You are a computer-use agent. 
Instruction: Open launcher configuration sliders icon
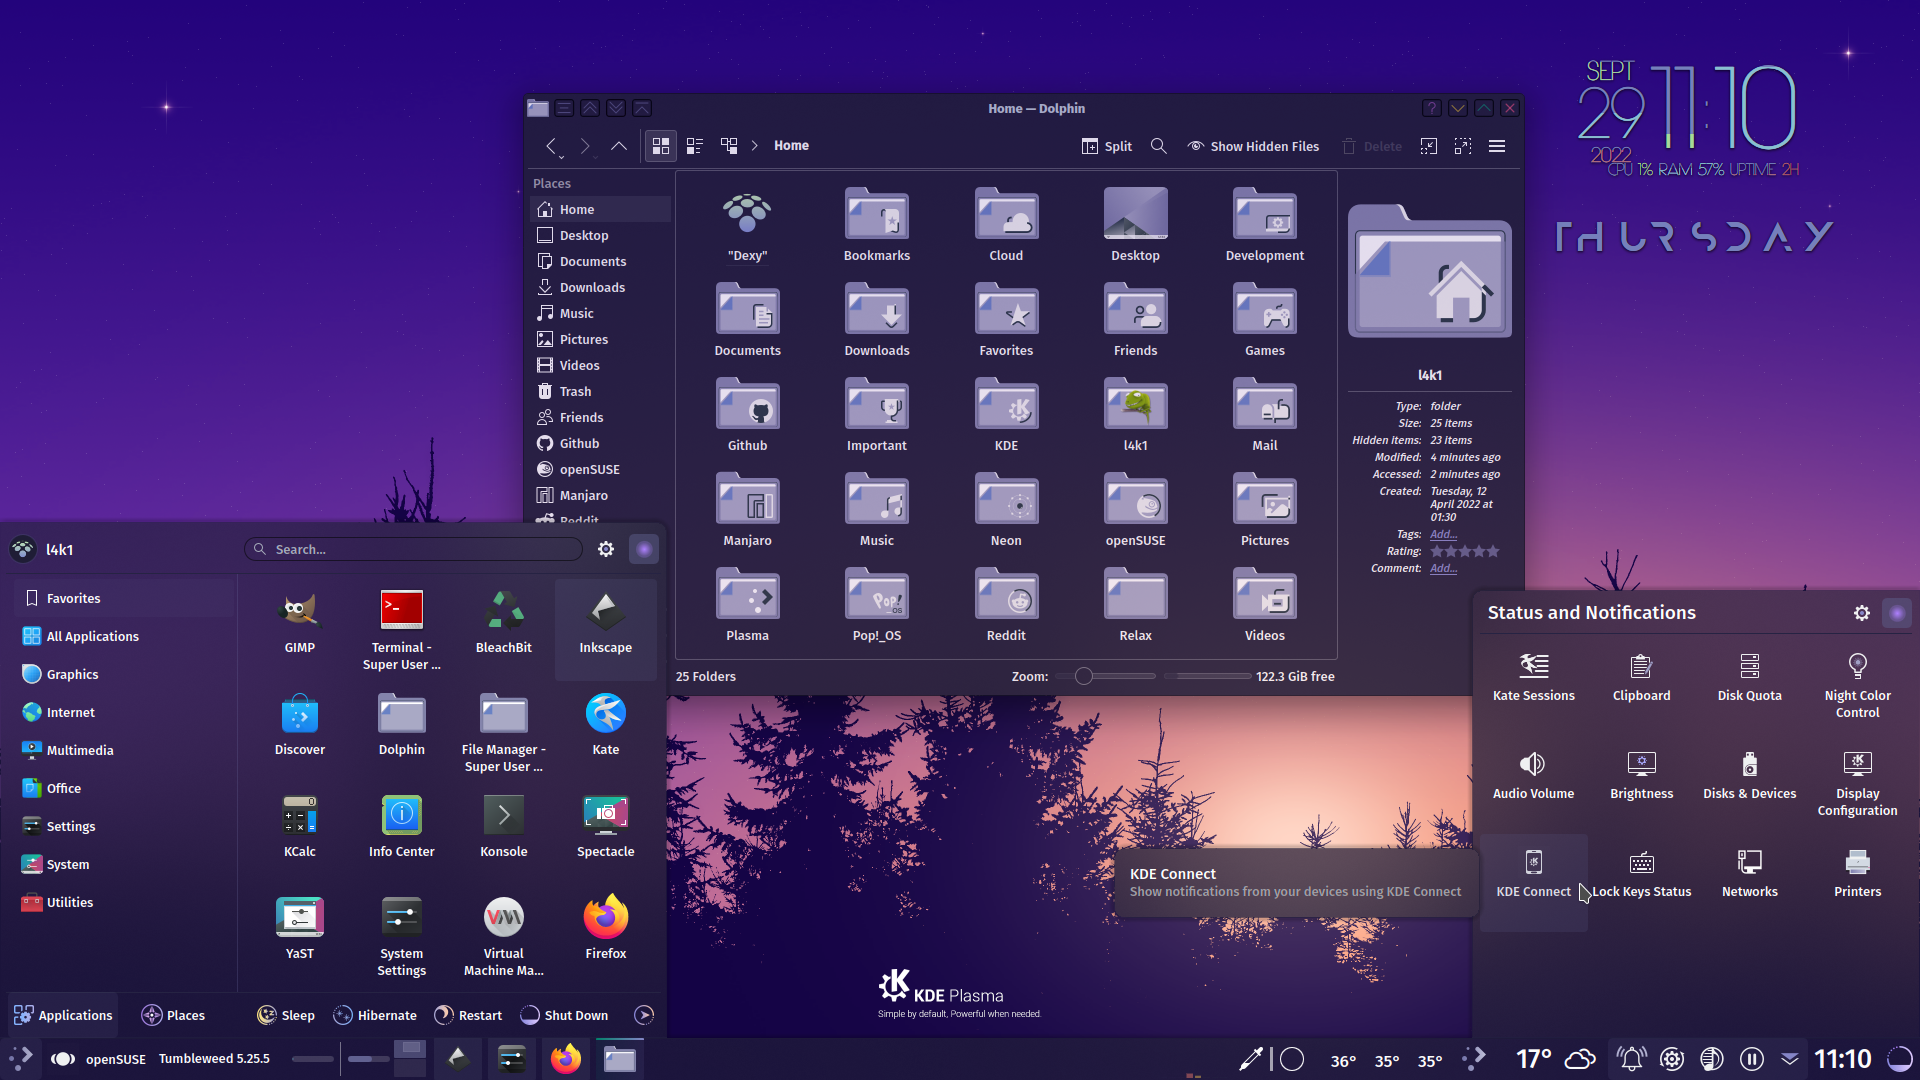click(x=605, y=549)
